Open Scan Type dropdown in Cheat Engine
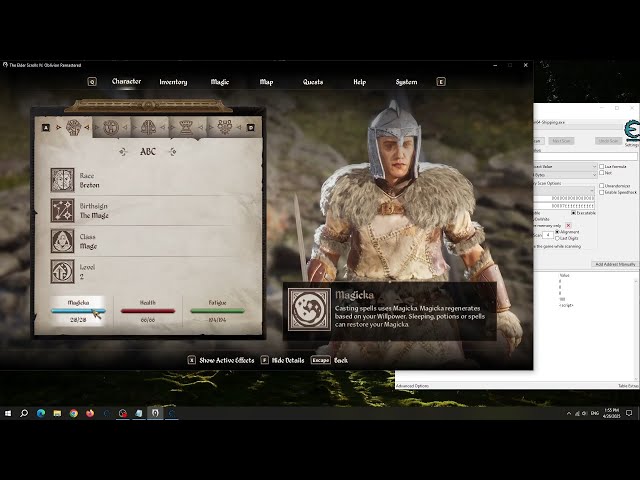 pos(565,167)
